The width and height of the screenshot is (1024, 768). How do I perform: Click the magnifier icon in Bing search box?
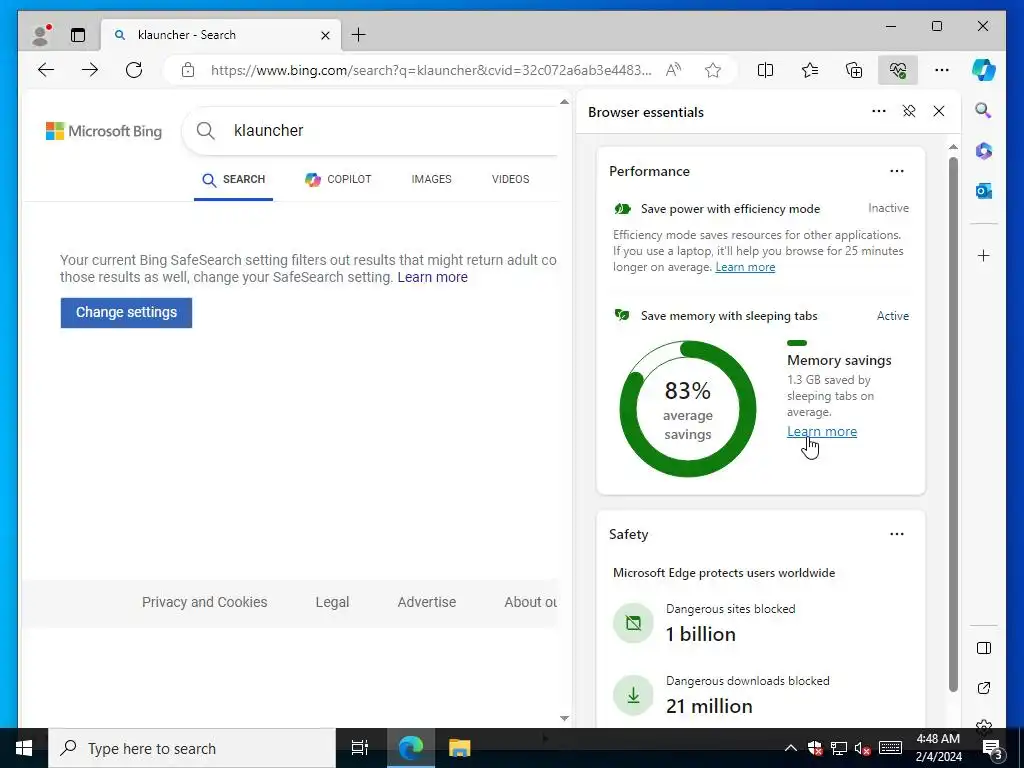click(x=206, y=131)
